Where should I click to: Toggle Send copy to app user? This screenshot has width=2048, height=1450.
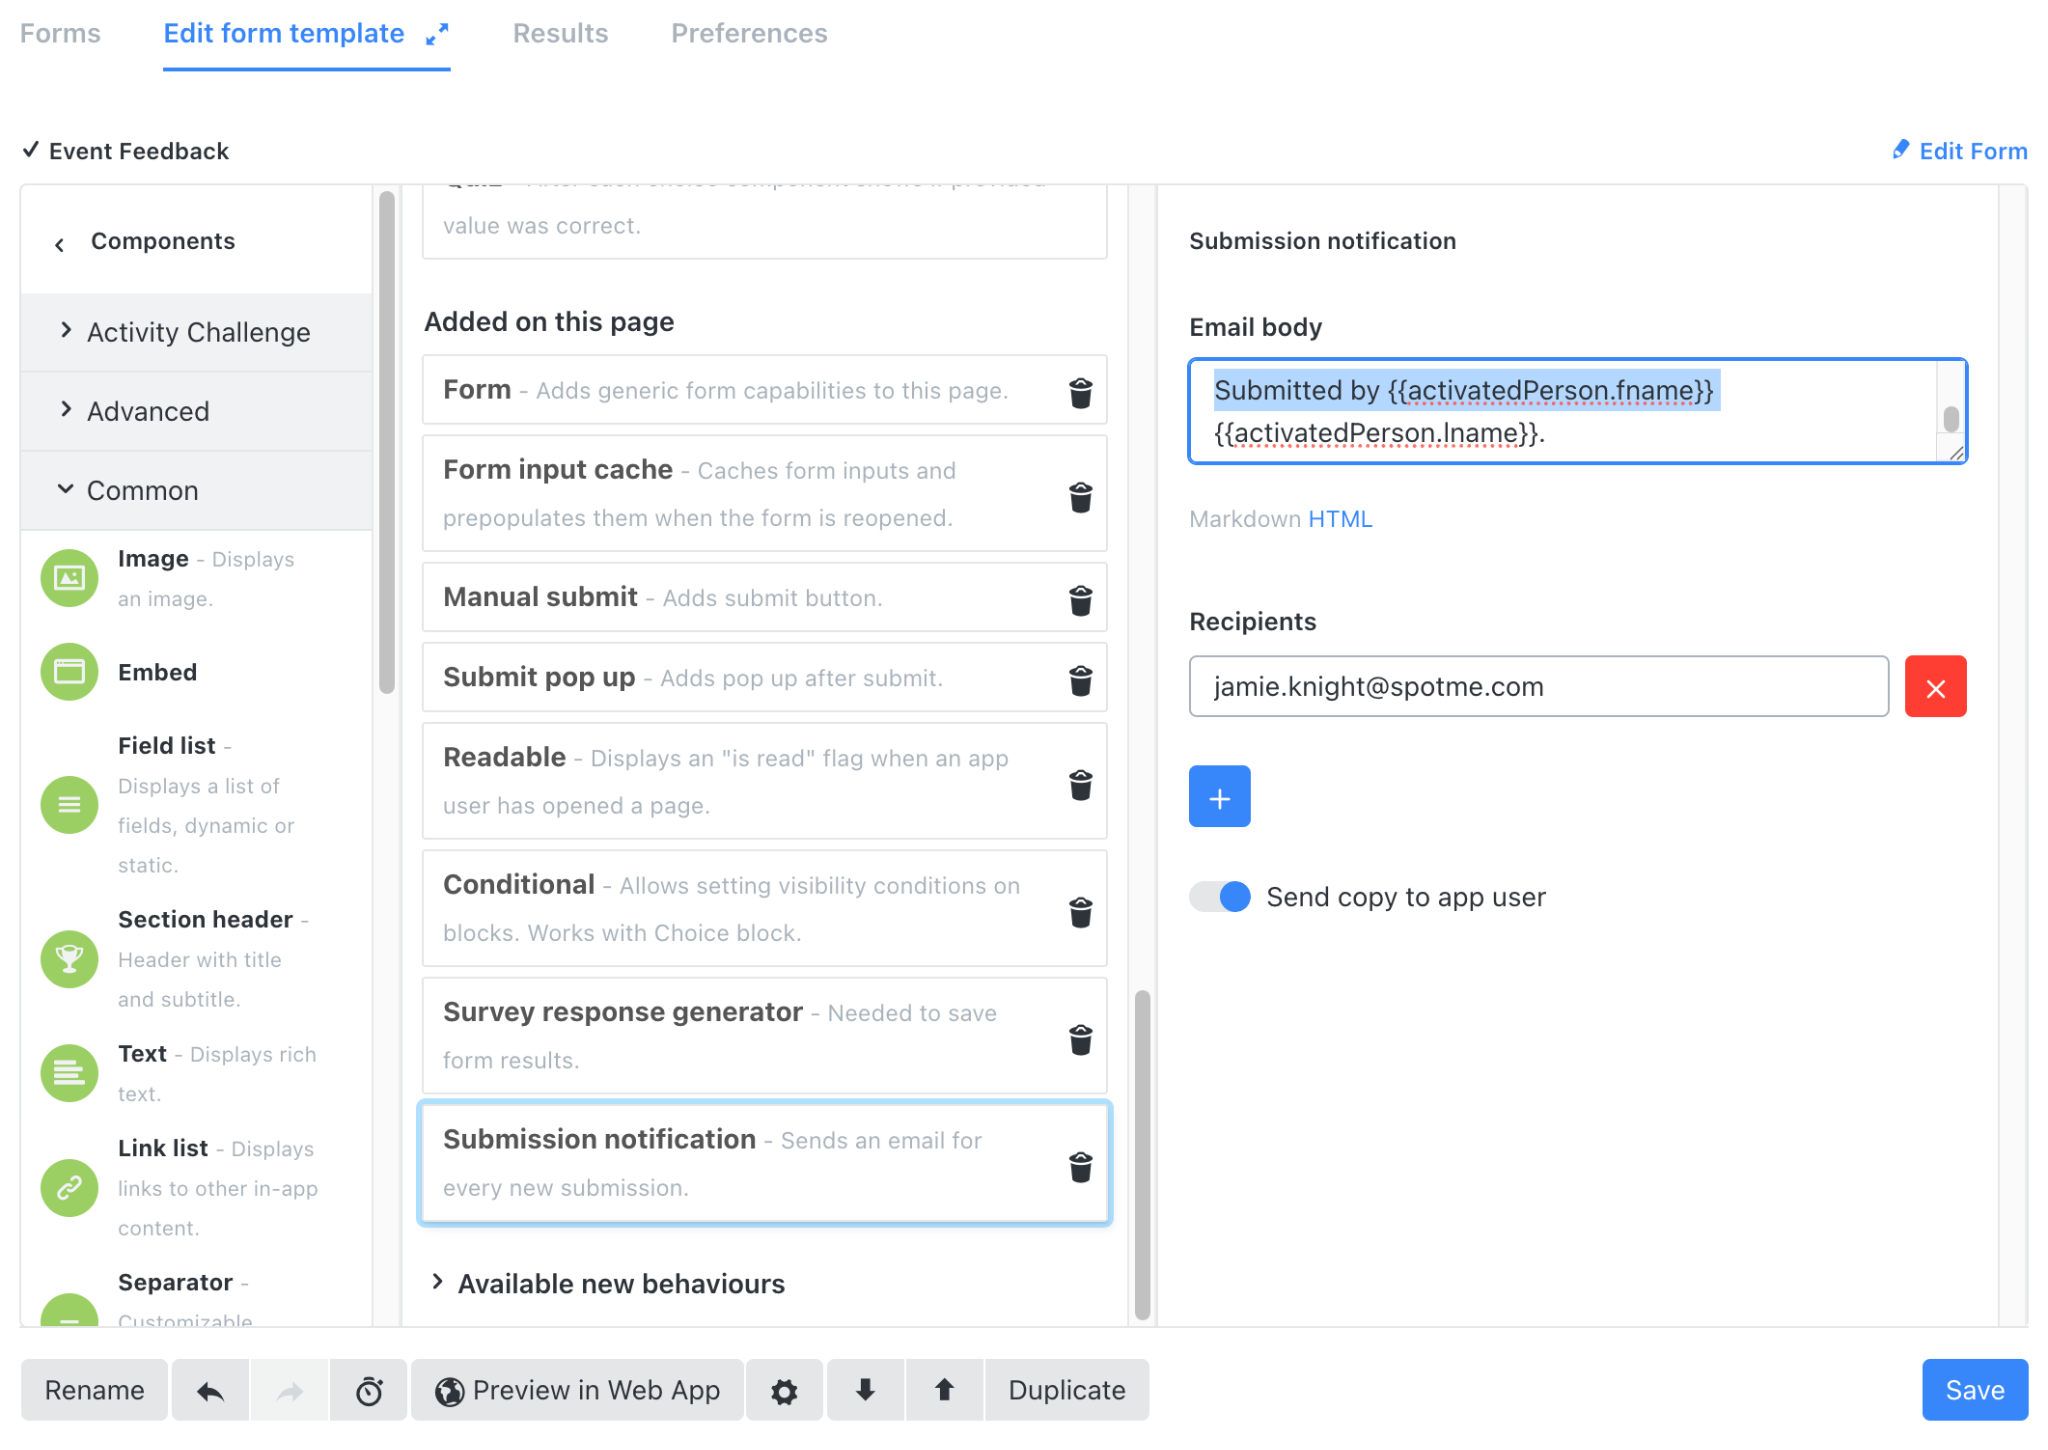point(1219,896)
